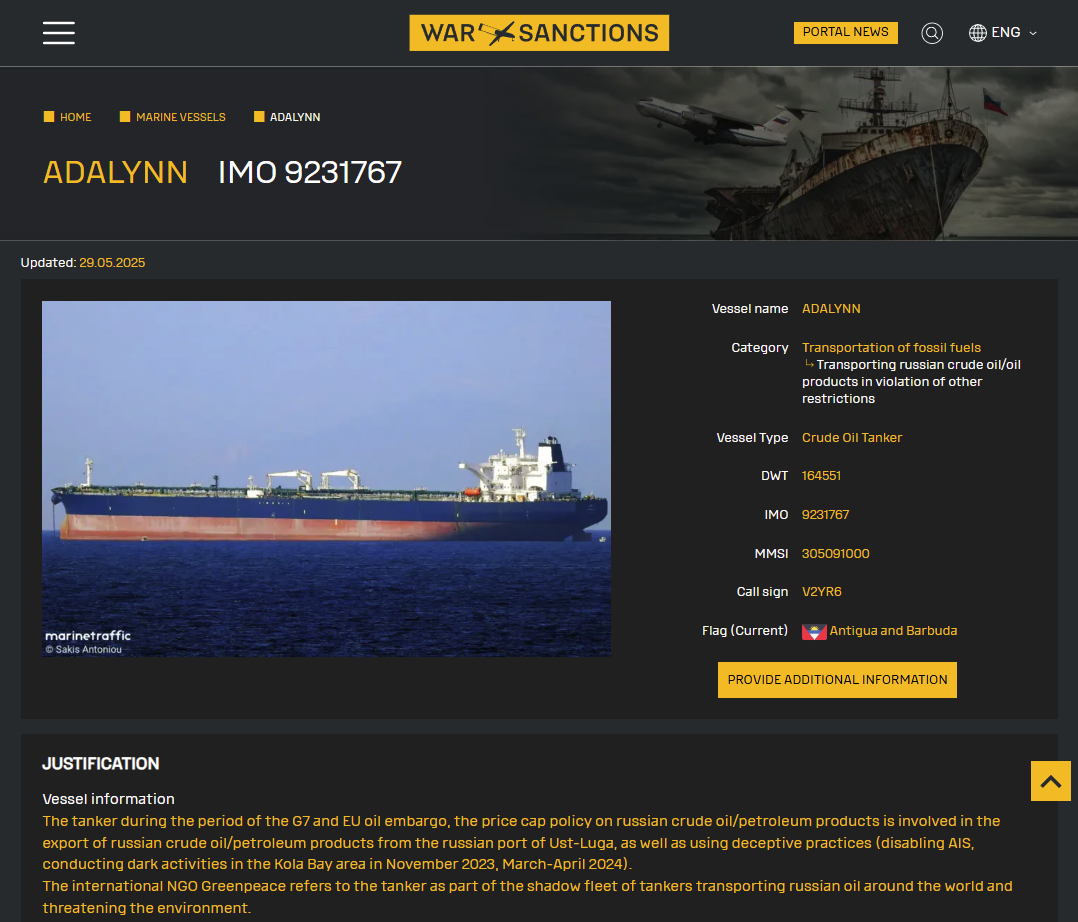The width and height of the screenshot is (1078, 922).
Task: Select the IMO value 9231767 in details
Action: tap(825, 515)
